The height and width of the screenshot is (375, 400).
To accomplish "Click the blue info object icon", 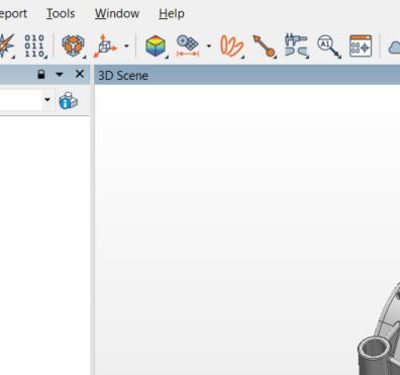I will coord(68,100).
